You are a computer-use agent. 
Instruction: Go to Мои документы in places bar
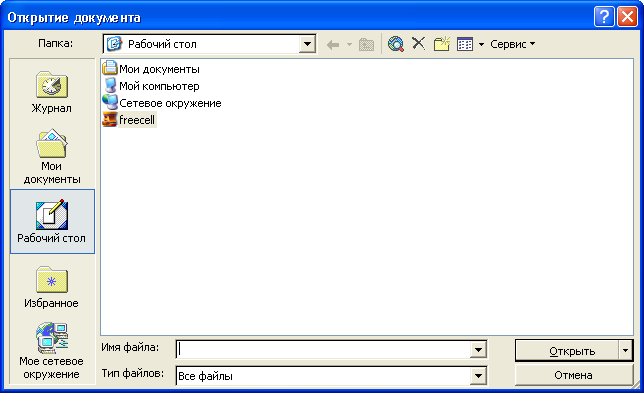click(x=52, y=157)
